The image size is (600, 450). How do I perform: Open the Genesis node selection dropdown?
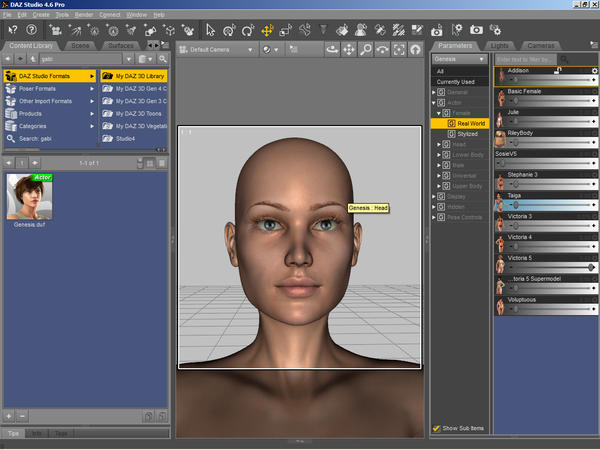click(x=459, y=59)
